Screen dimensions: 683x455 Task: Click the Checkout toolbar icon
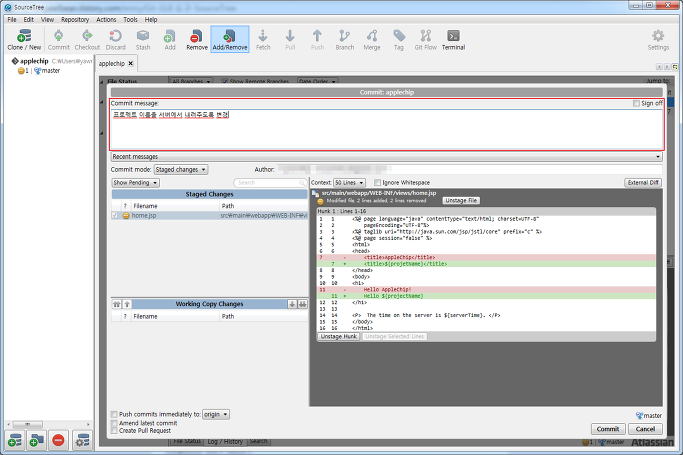[87, 40]
